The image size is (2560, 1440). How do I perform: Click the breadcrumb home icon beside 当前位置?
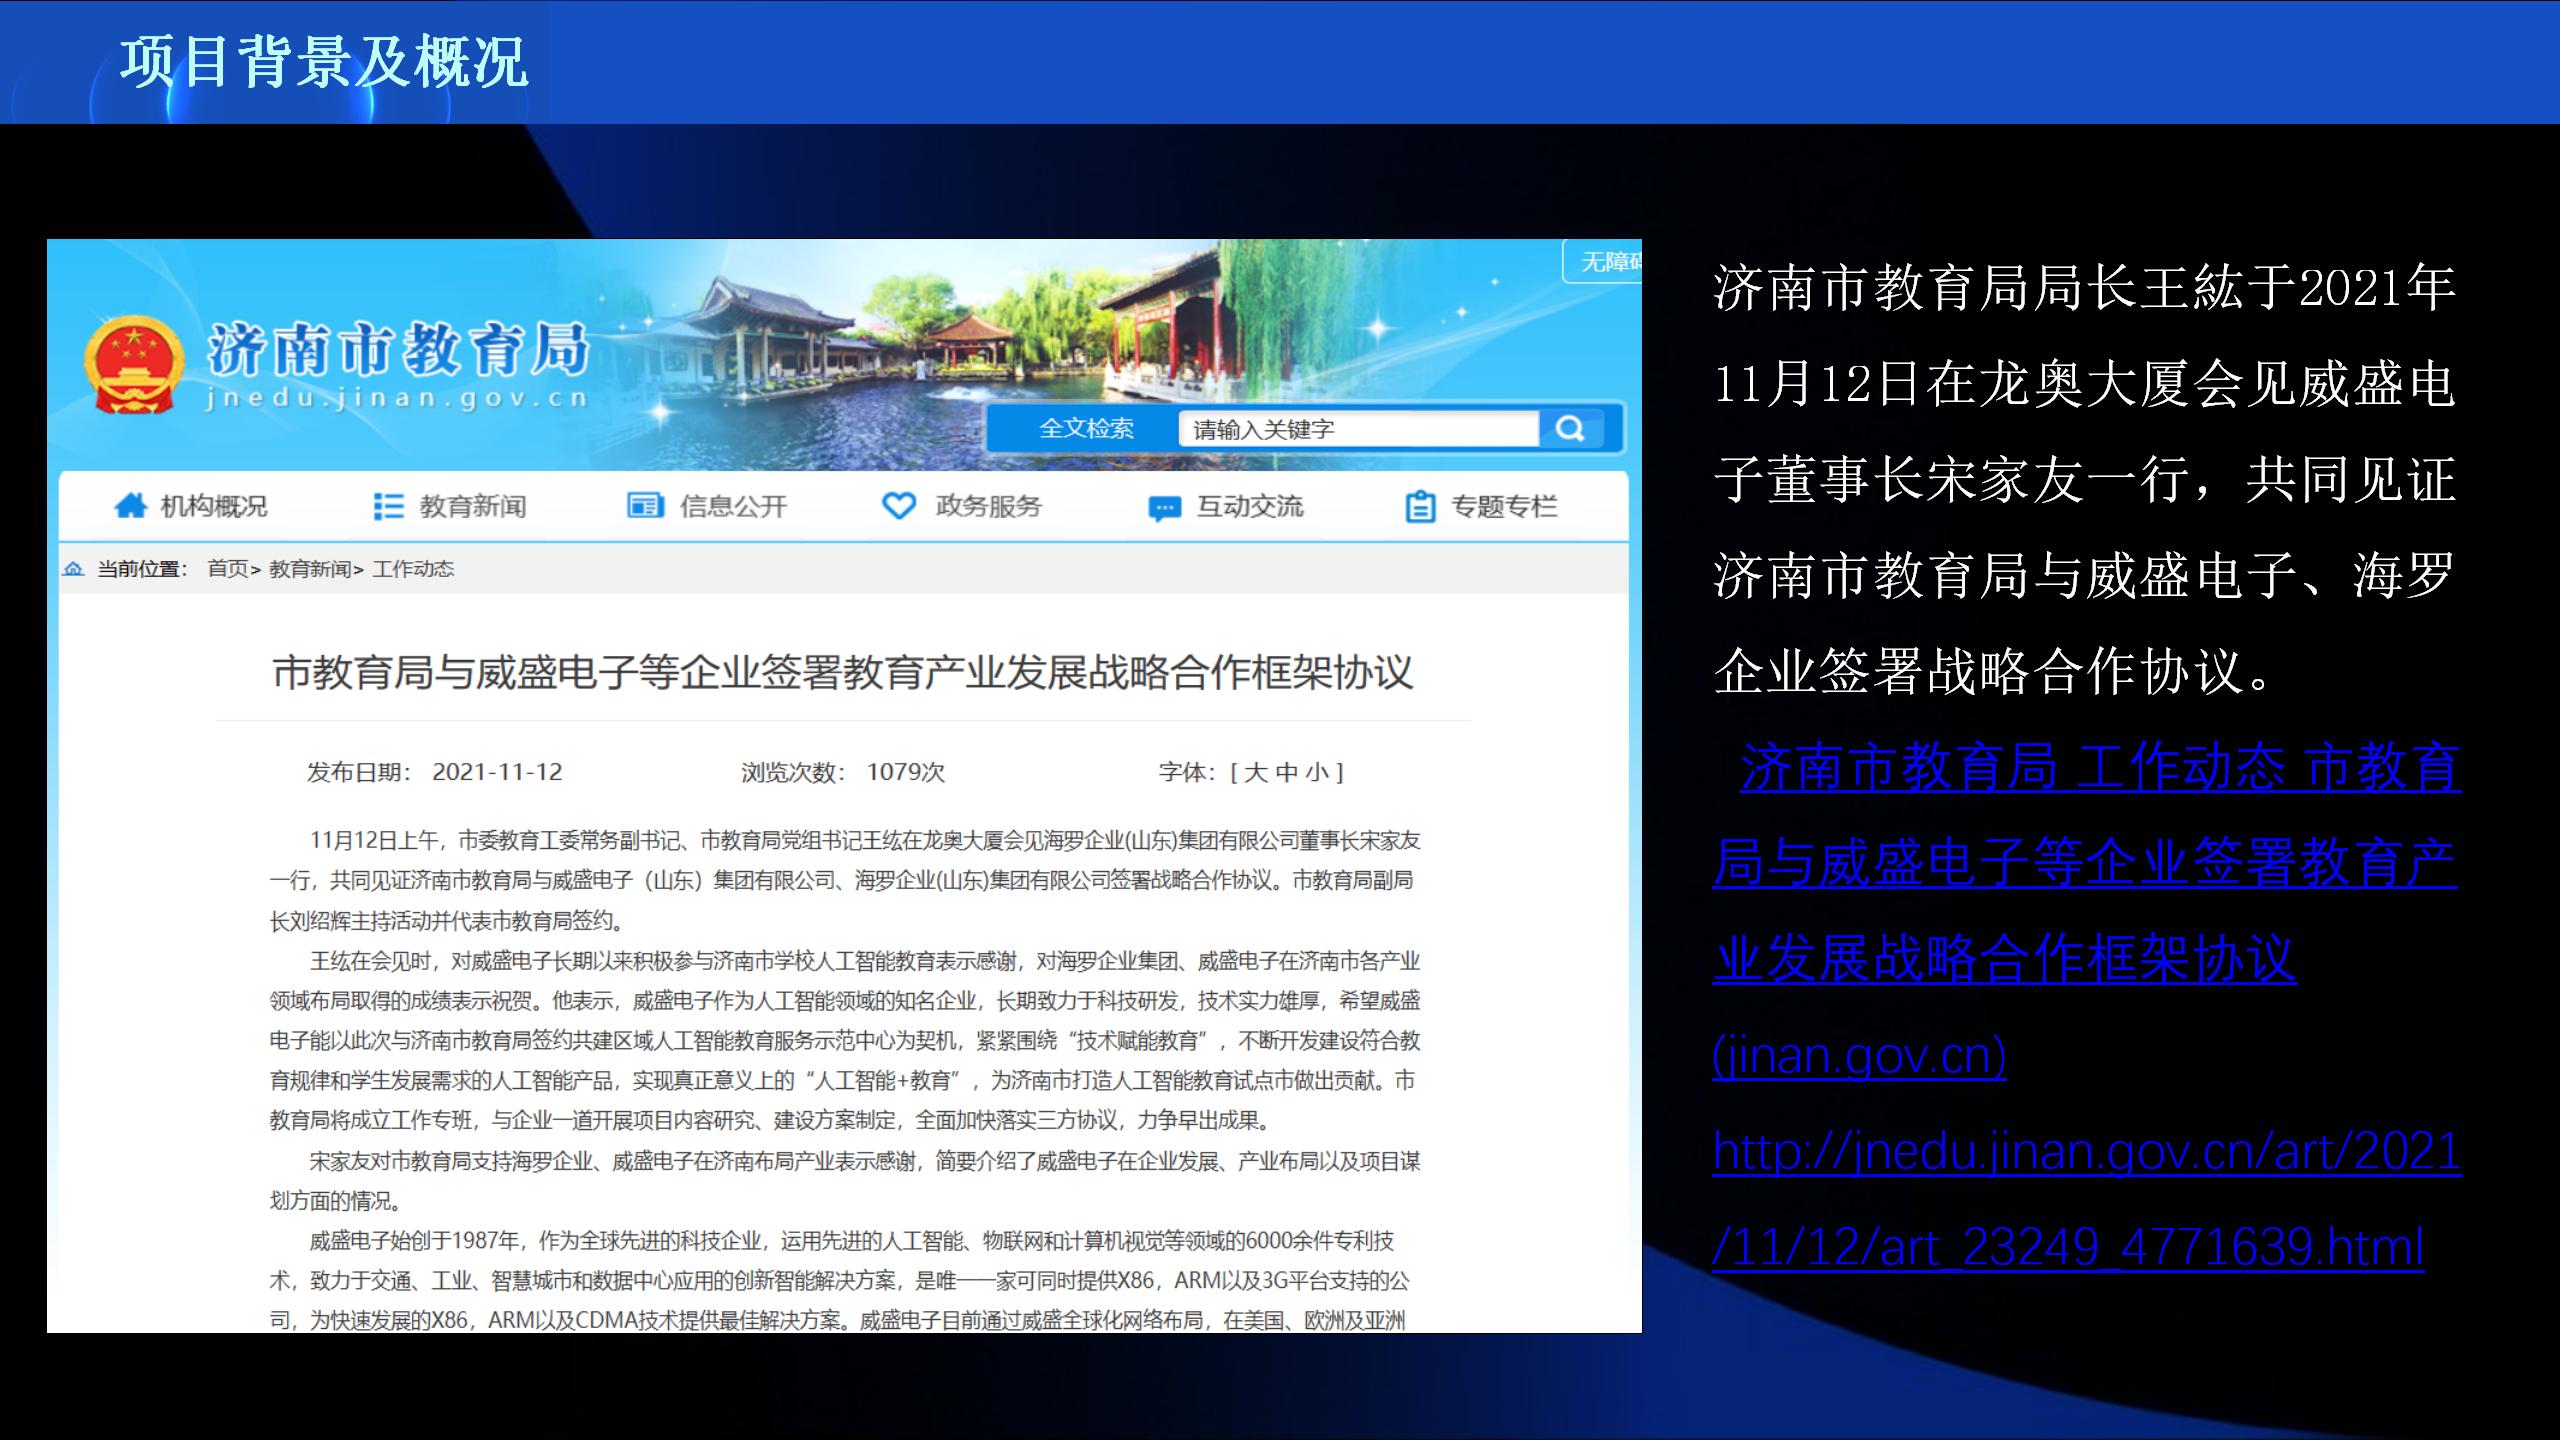click(73, 569)
